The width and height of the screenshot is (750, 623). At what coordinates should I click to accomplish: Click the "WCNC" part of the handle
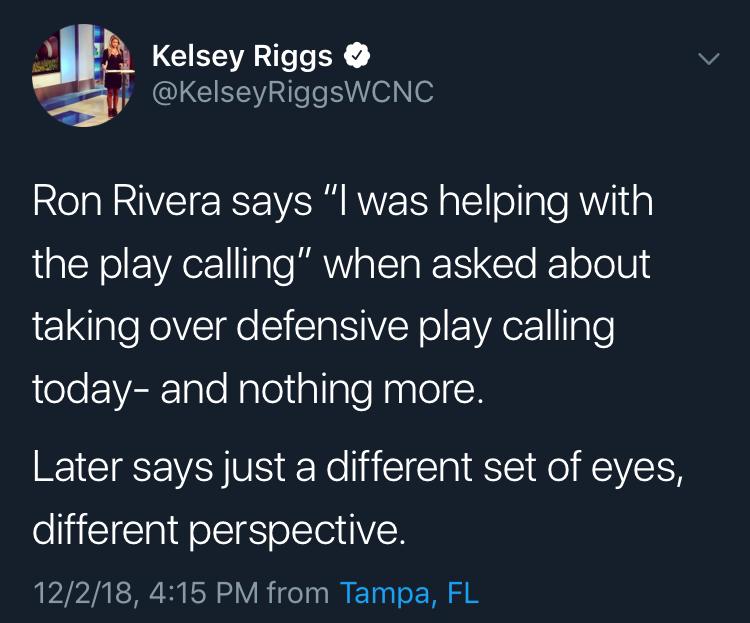click(x=388, y=91)
